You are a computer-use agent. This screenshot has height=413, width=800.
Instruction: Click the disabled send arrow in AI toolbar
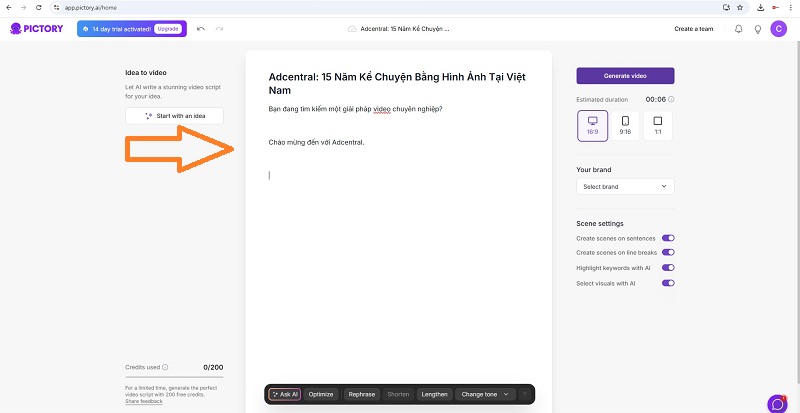(x=523, y=395)
